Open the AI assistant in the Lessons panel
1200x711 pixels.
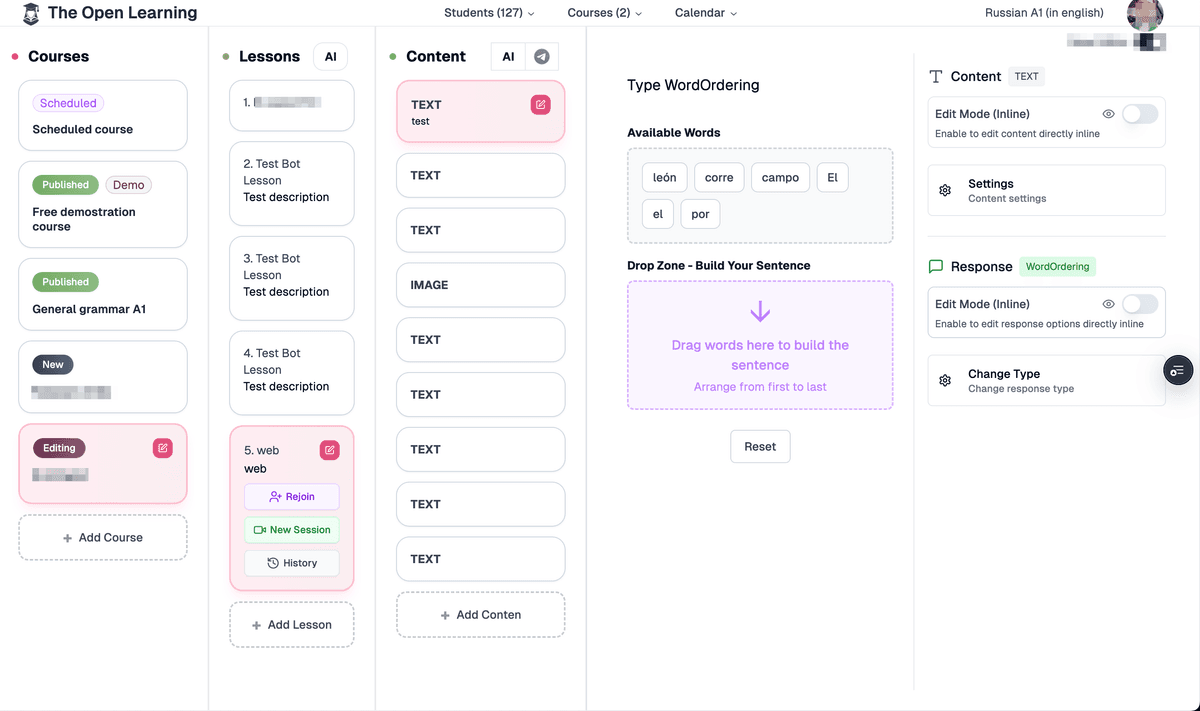(330, 56)
